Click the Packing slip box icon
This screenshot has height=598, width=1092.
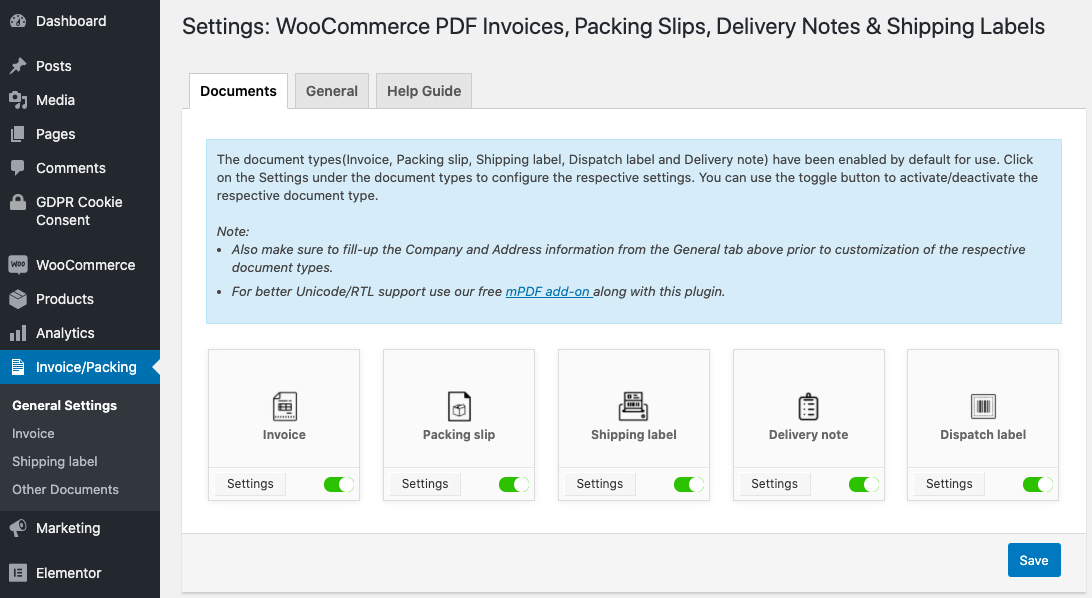pos(459,407)
